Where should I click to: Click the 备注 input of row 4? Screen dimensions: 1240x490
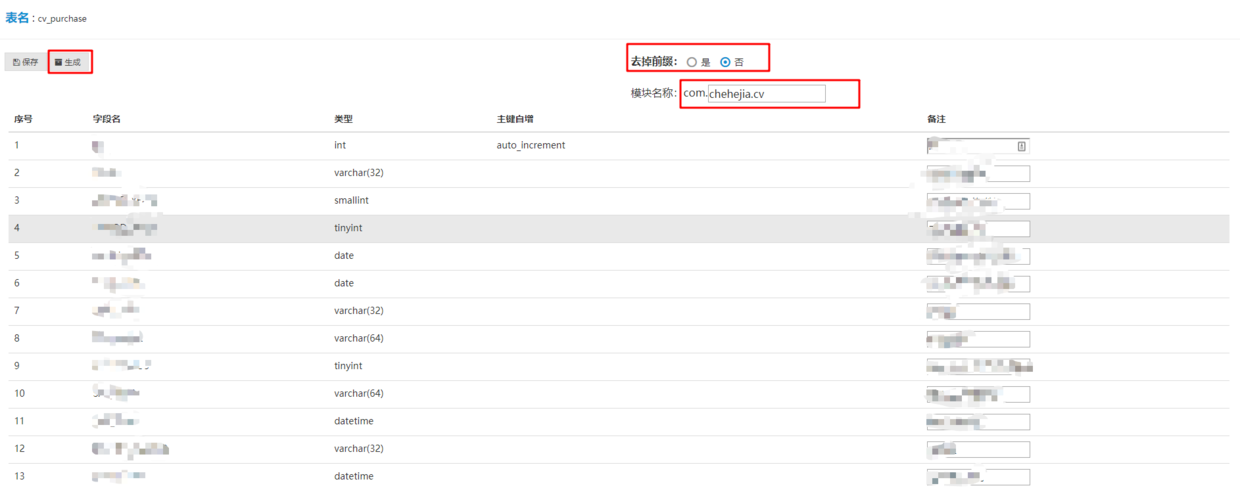tap(978, 229)
